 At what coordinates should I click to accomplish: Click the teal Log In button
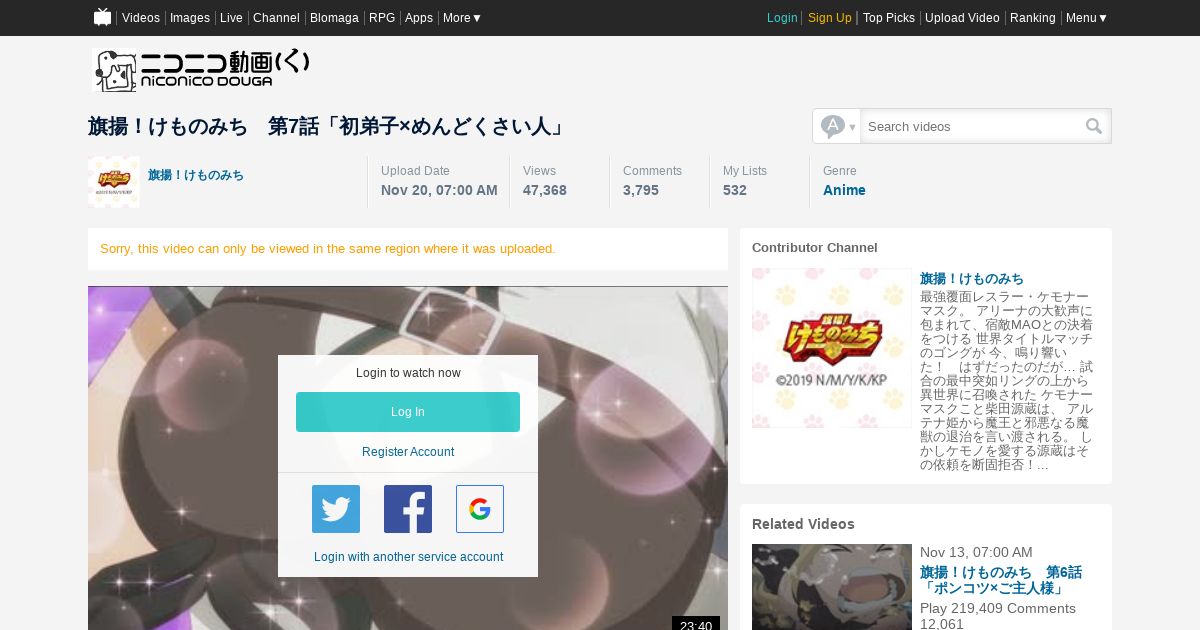tap(408, 412)
